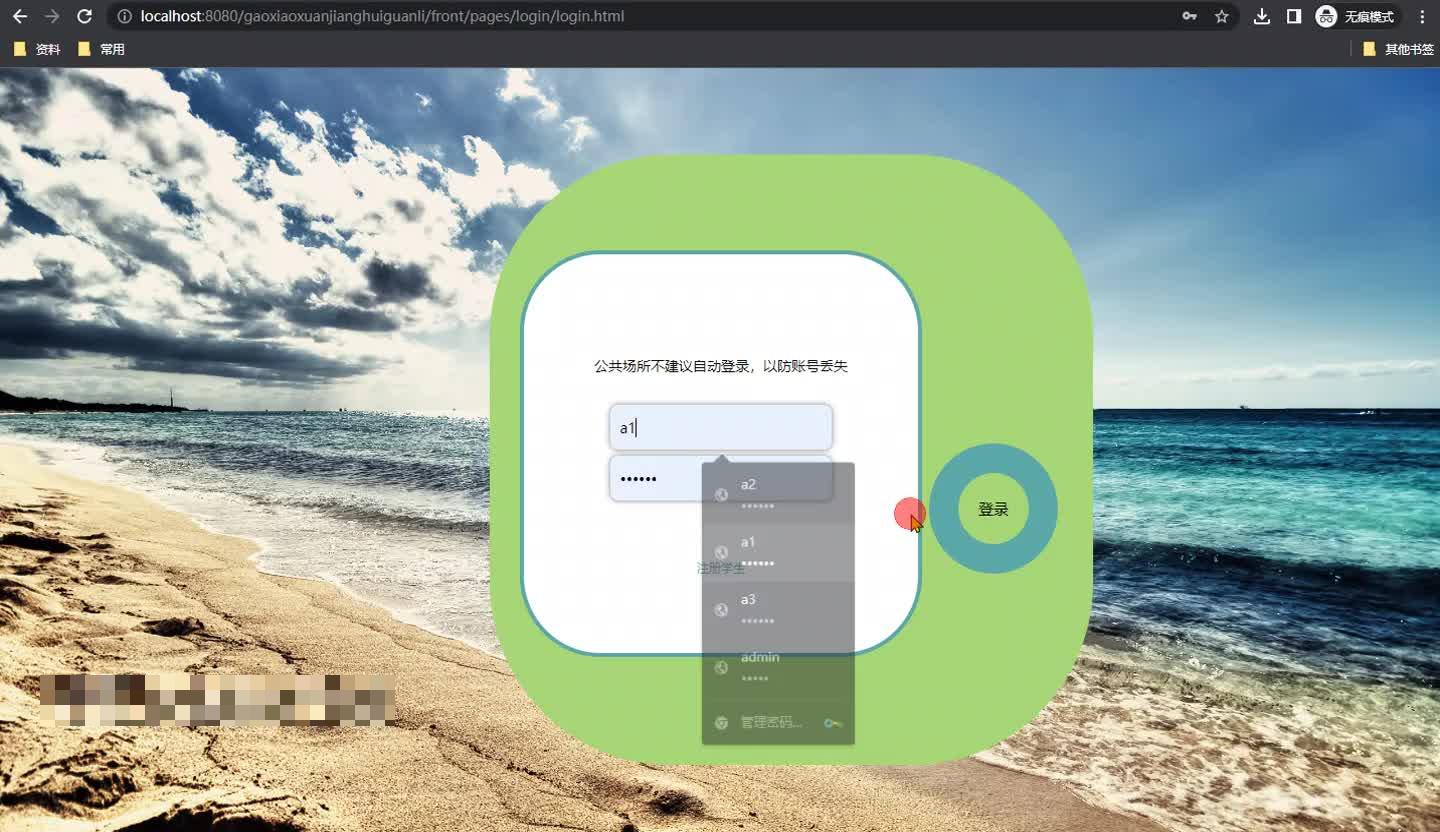Open the 常用 bookmarks folder
This screenshot has width=1440, height=832.
pos(101,49)
